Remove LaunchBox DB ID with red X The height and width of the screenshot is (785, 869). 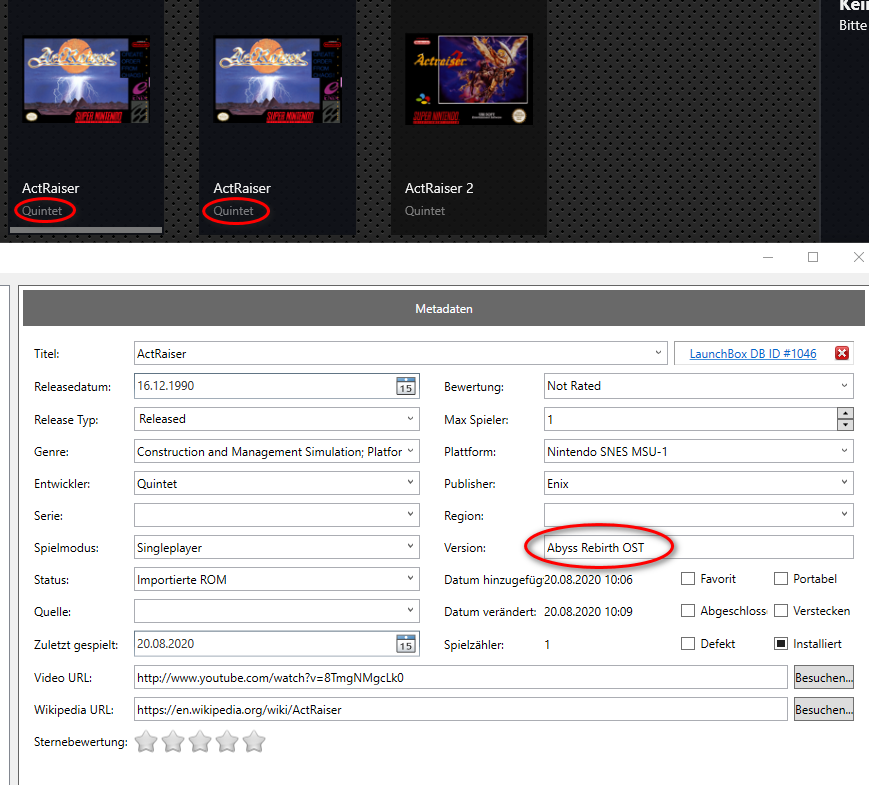click(x=842, y=353)
